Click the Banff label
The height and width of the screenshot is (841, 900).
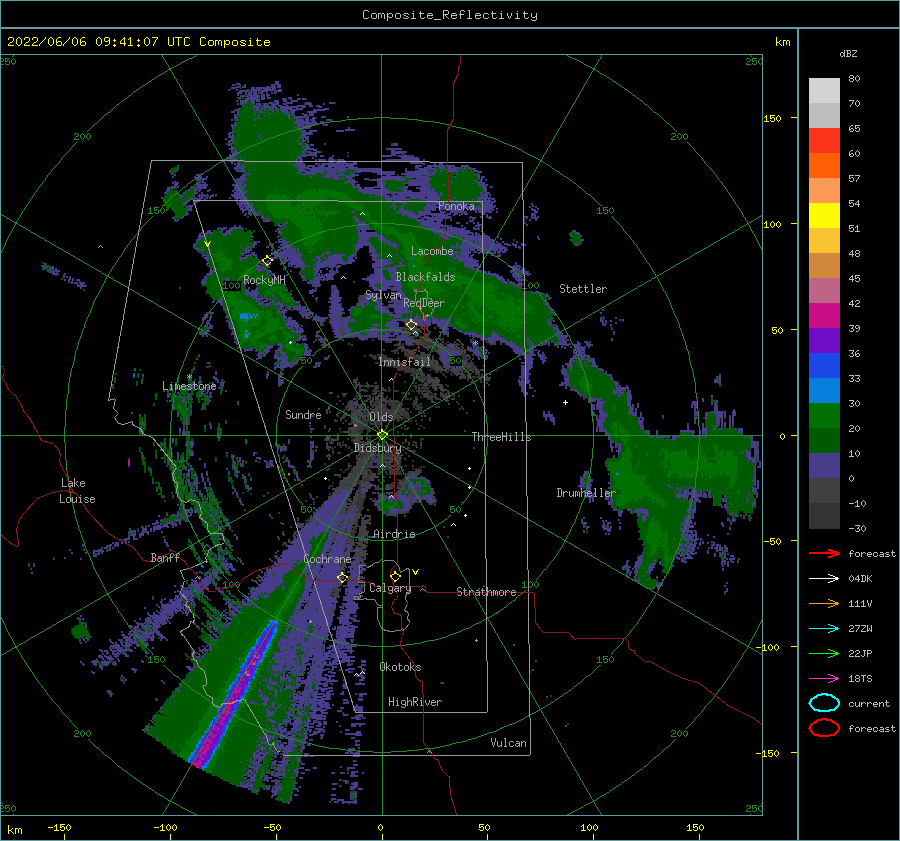165,557
